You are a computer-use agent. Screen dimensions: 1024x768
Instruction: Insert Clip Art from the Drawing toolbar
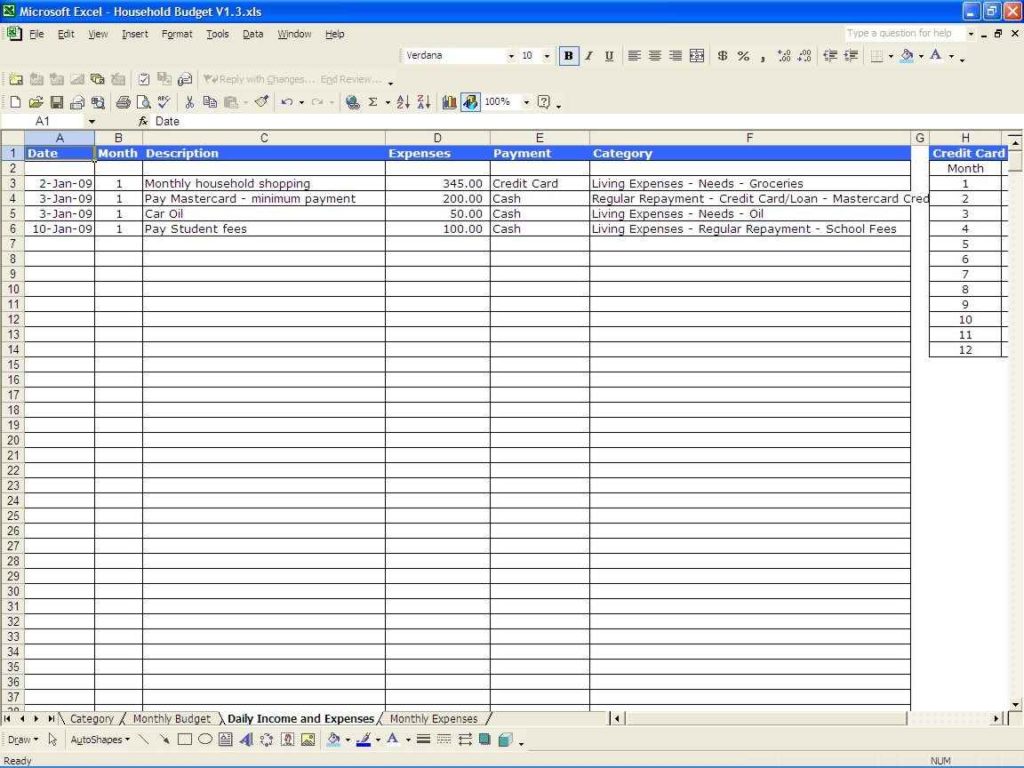(x=288, y=740)
